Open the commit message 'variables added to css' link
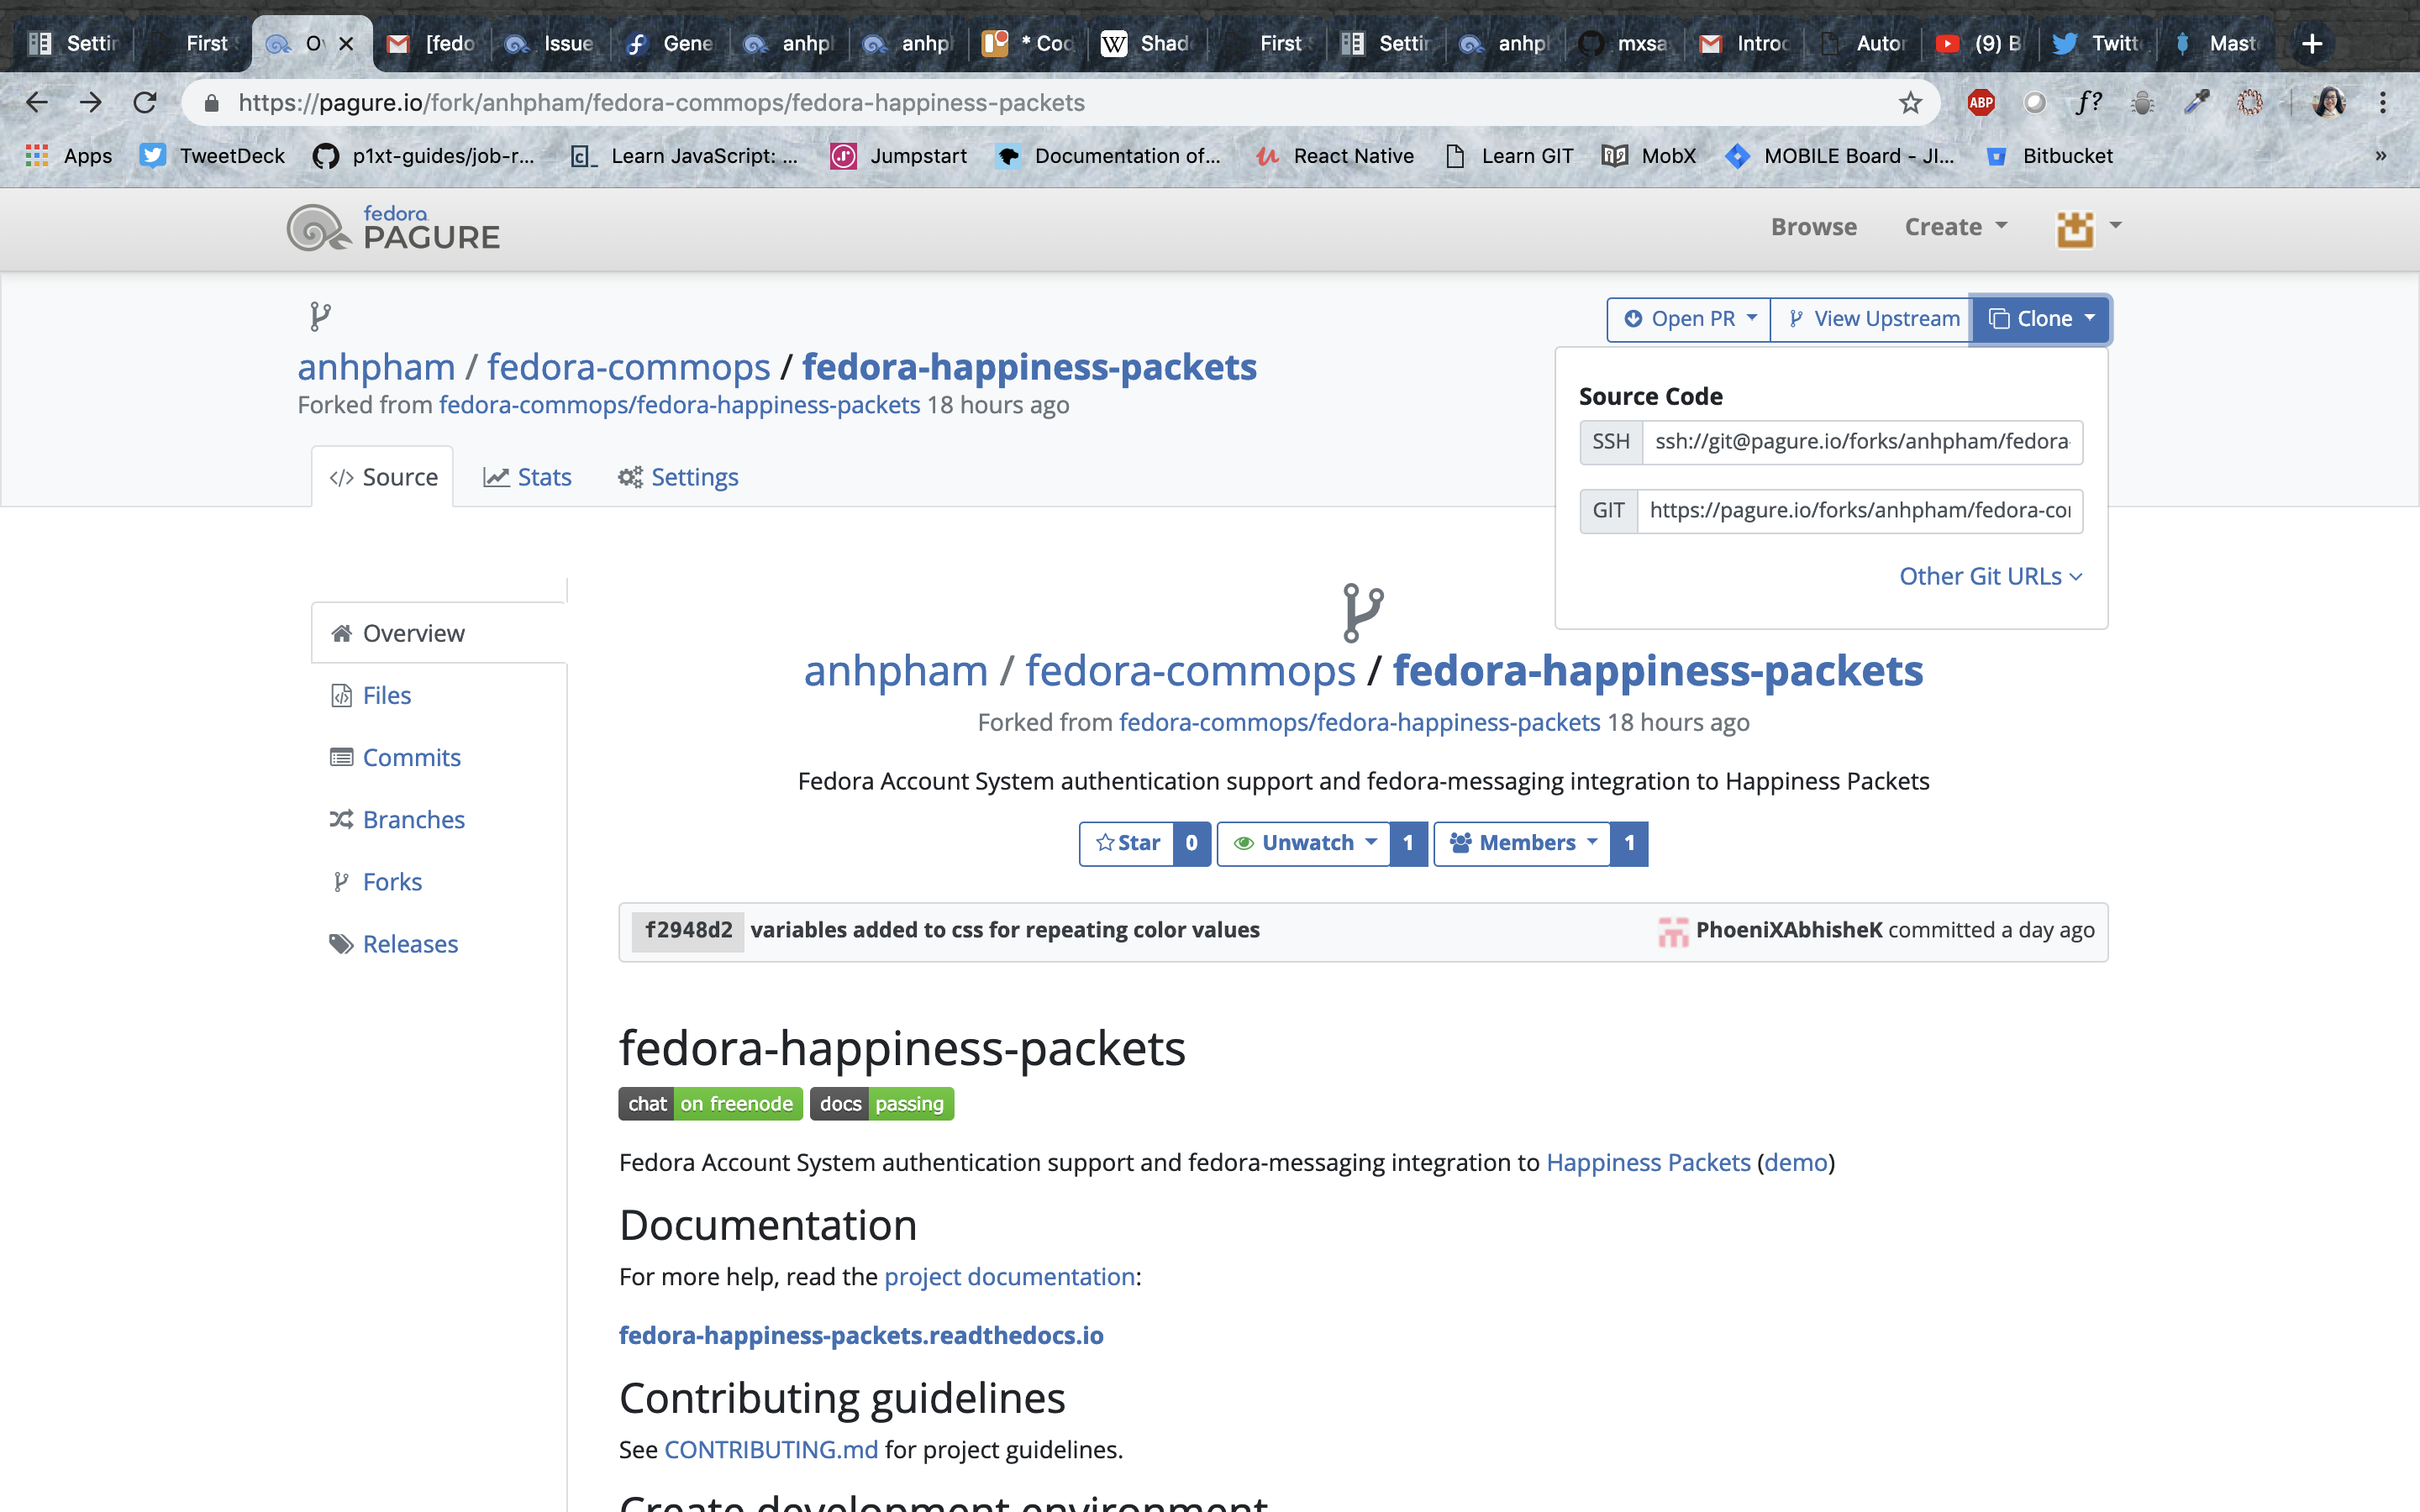2420x1512 pixels. pos(1005,930)
